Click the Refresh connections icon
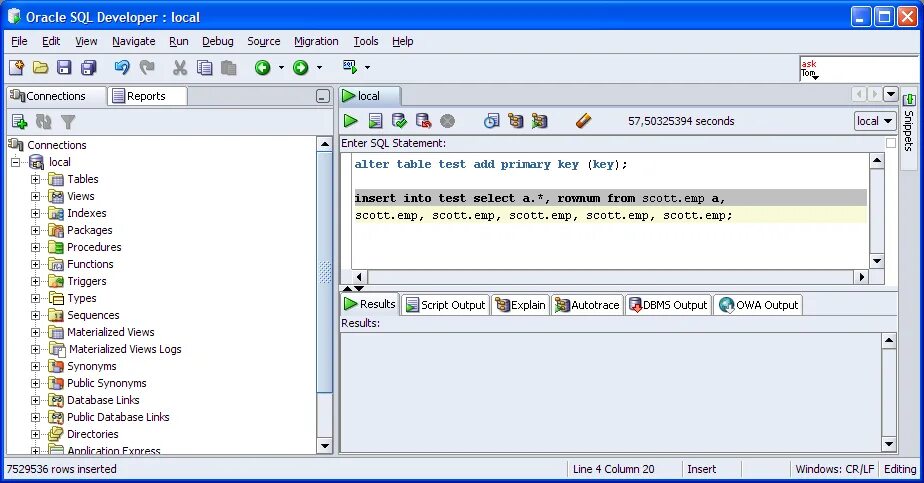The image size is (924, 483). tap(44, 122)
